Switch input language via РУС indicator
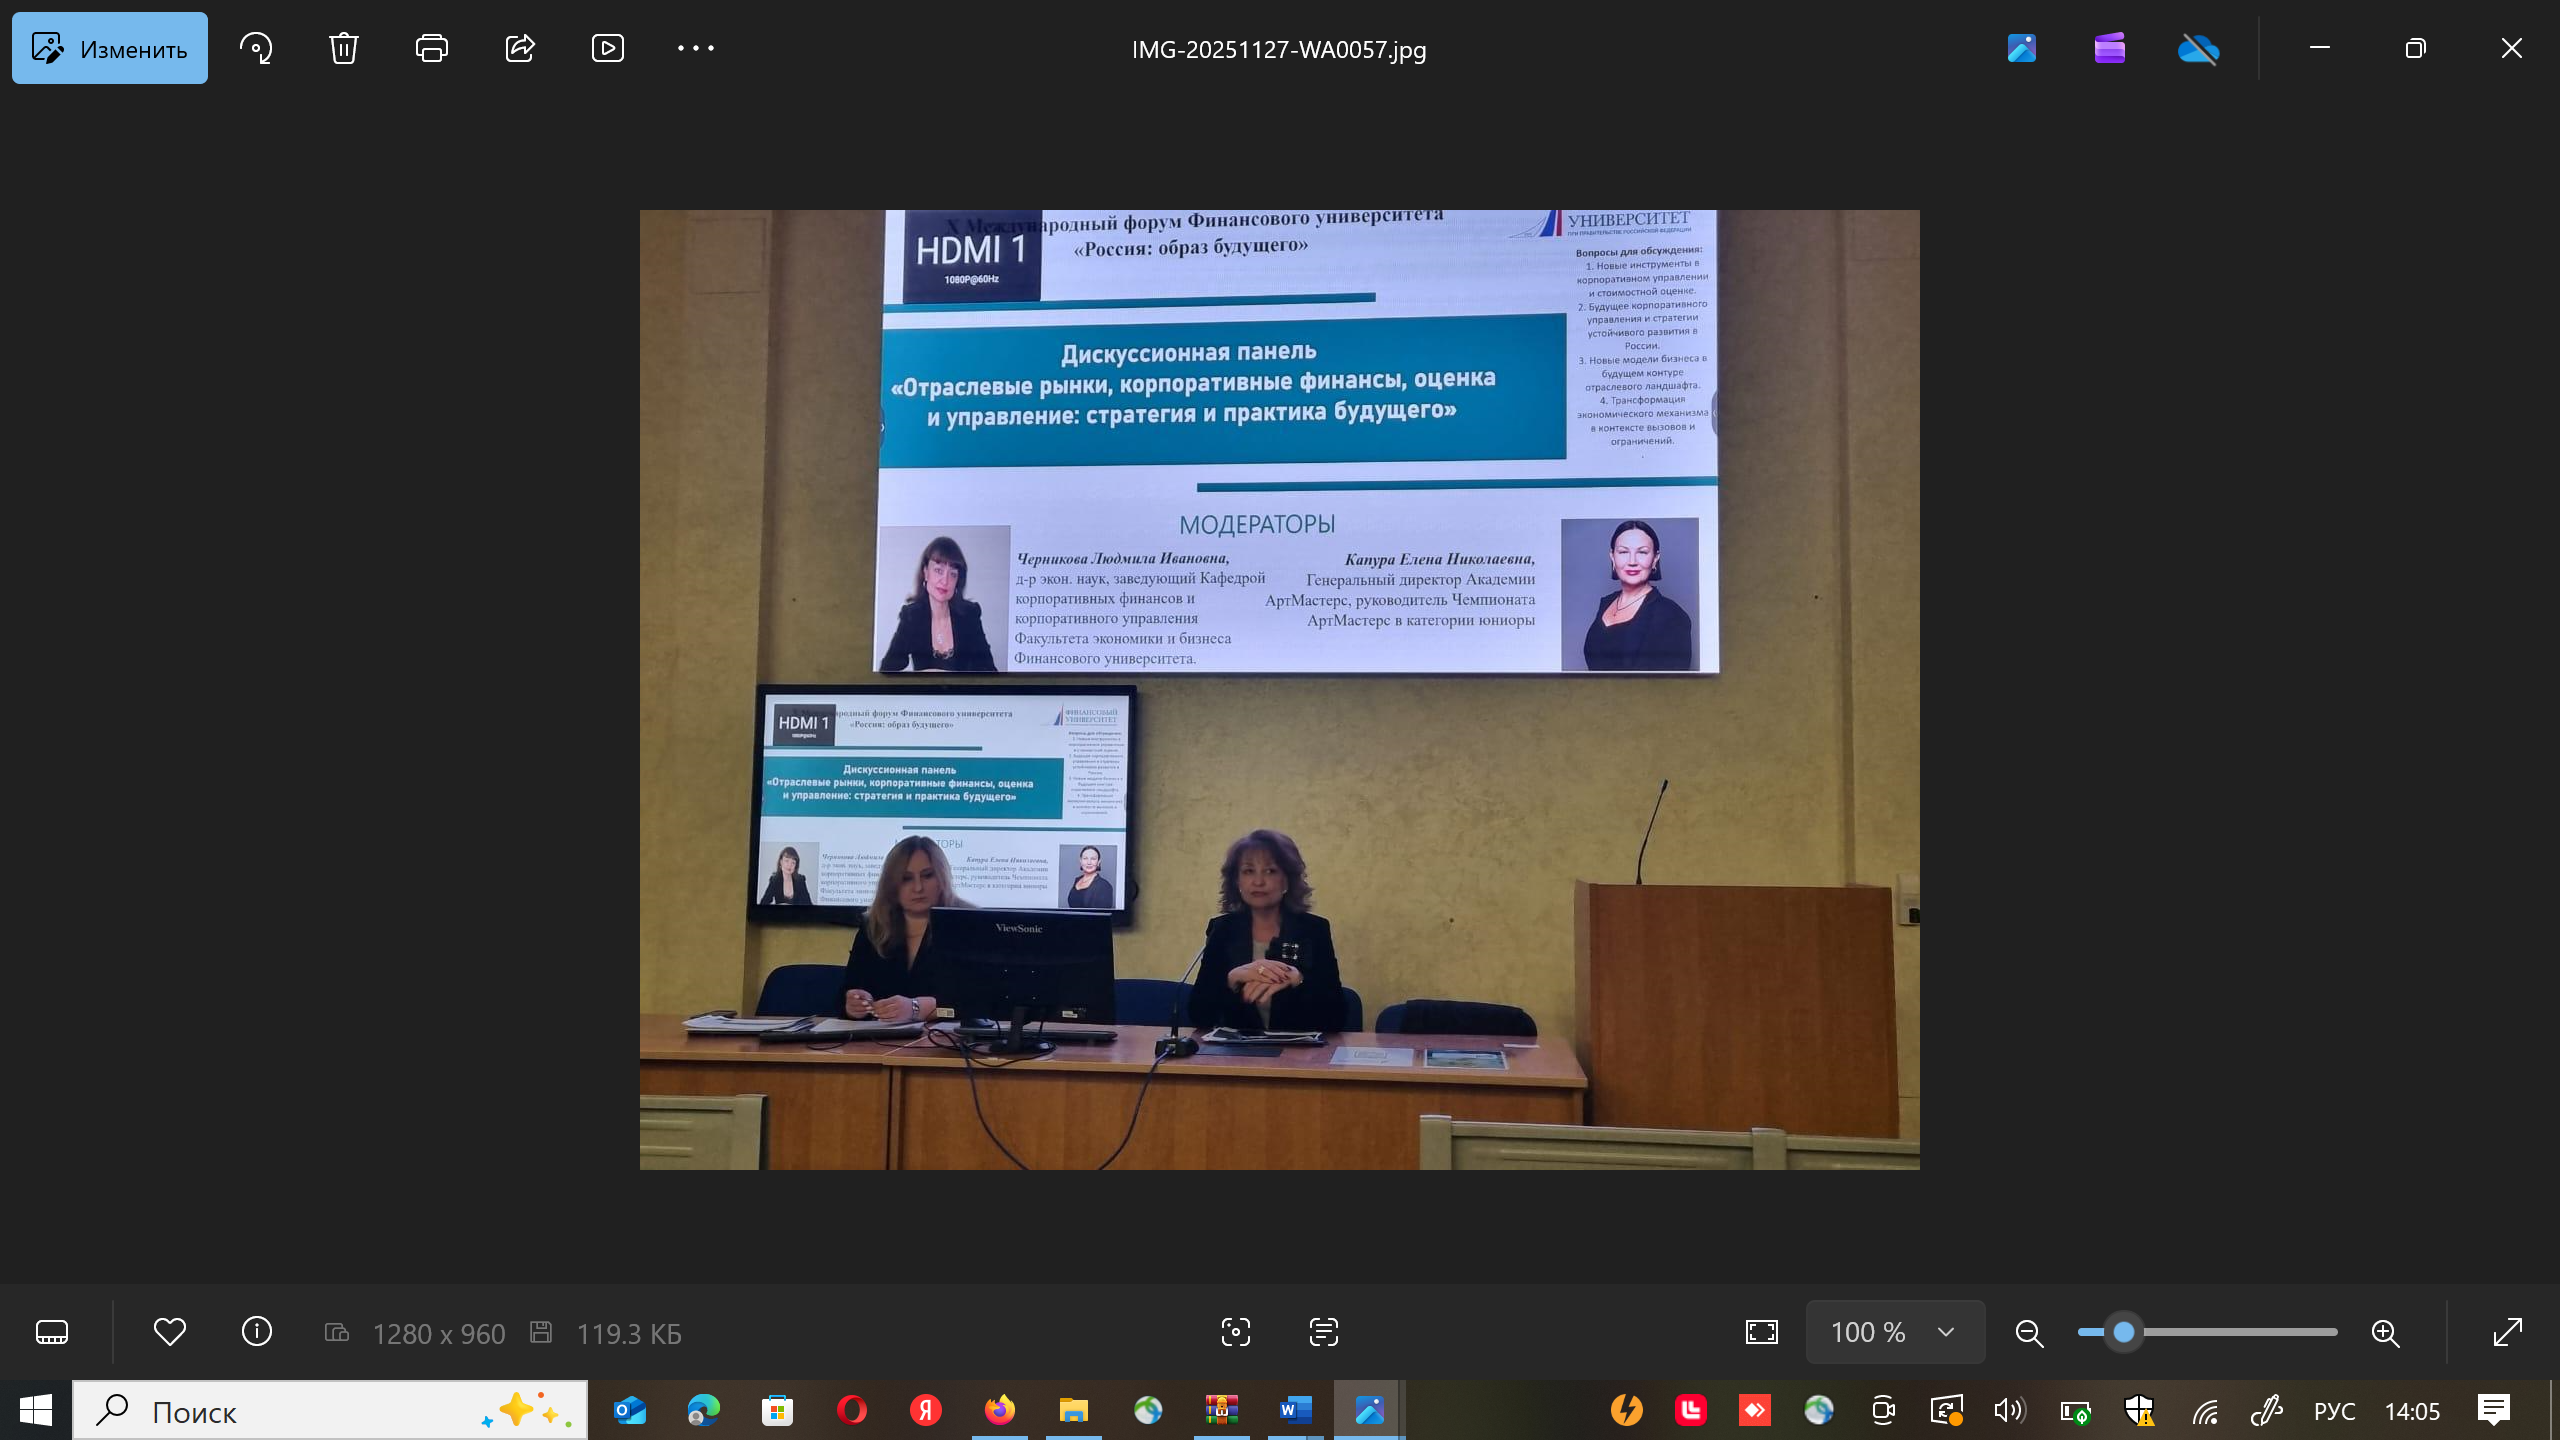The image size is (2560, 1440). point(2334,1411)
